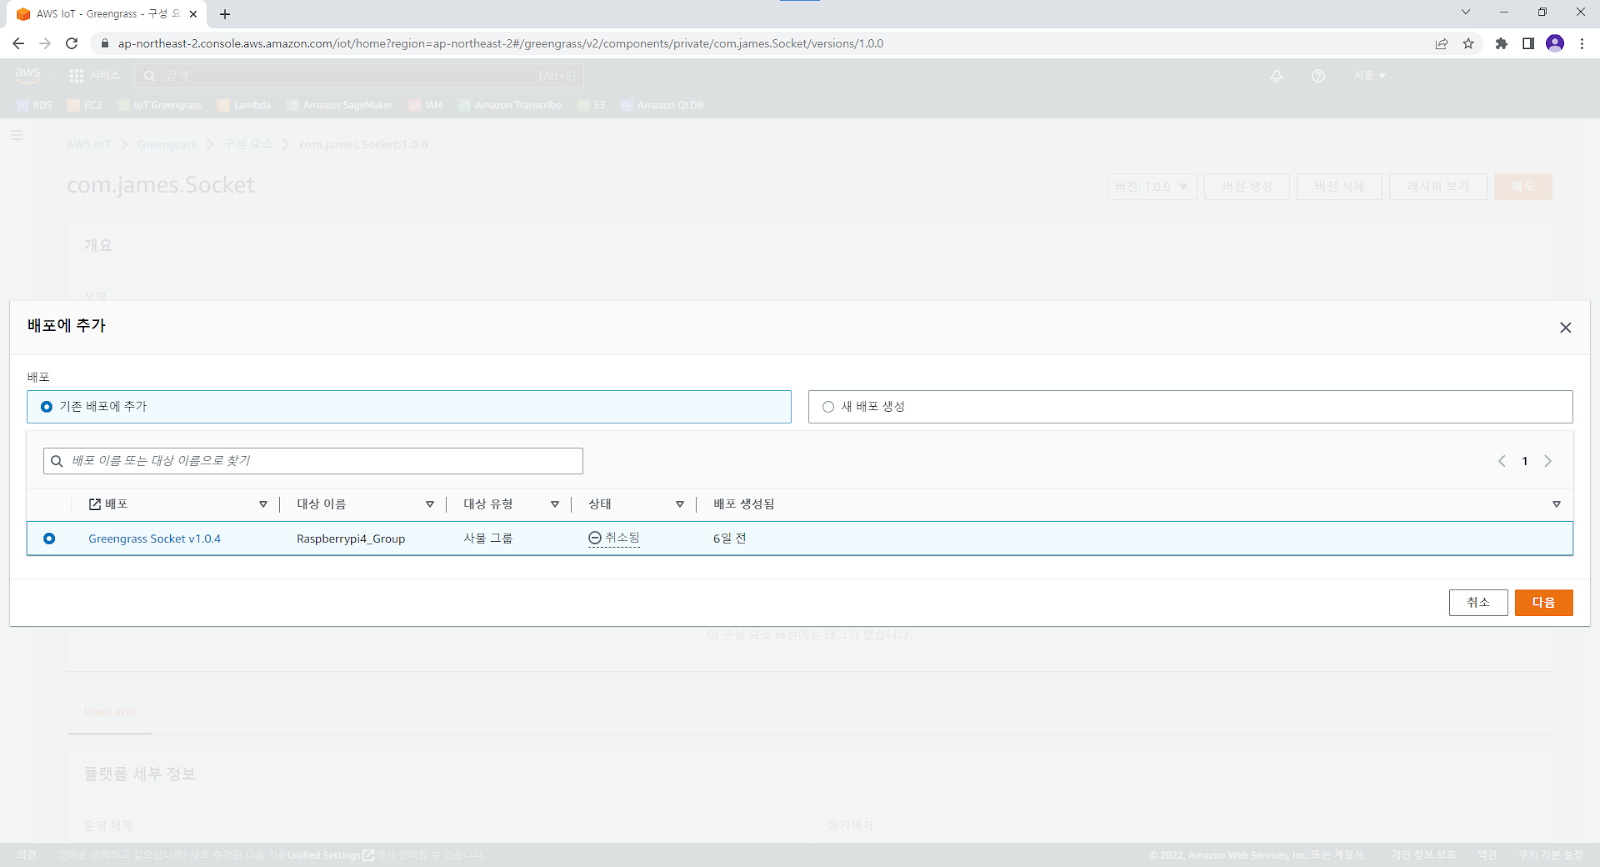Open a new browser tab
The image size is (1600, 867).
(x=225, y=14)
